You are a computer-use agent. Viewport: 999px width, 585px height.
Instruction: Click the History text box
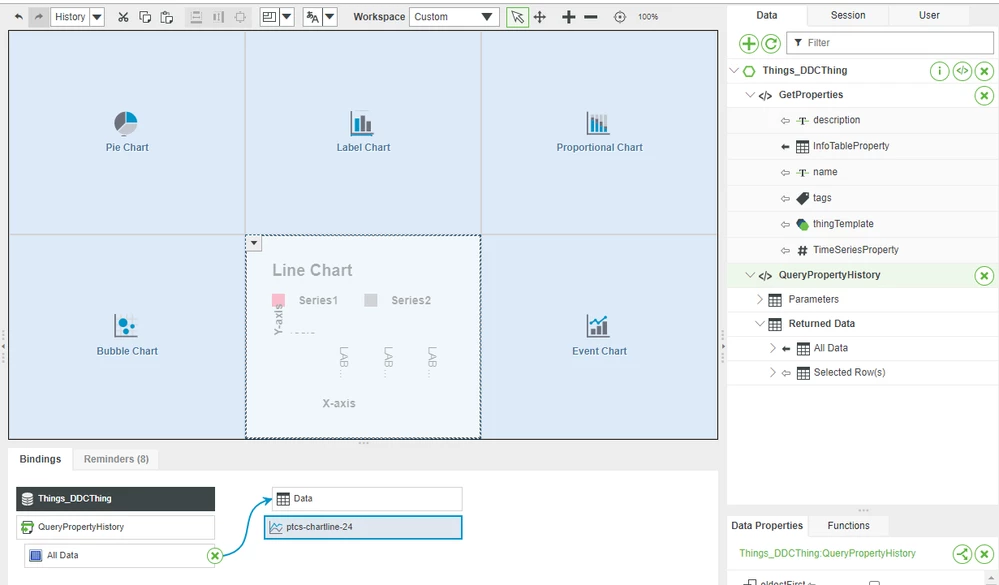point(70,17)
